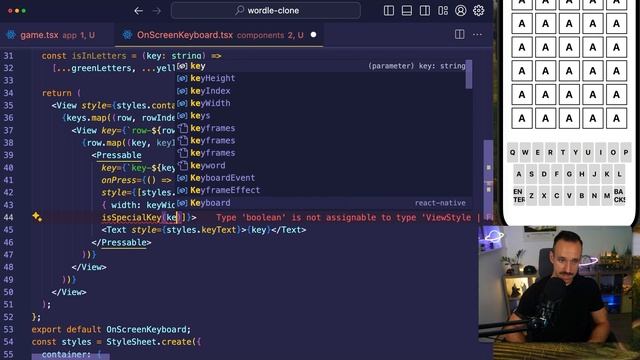This screenshot has height=360, width=640.
Task: Open the customize layout icon
Action: coord(443,11)
